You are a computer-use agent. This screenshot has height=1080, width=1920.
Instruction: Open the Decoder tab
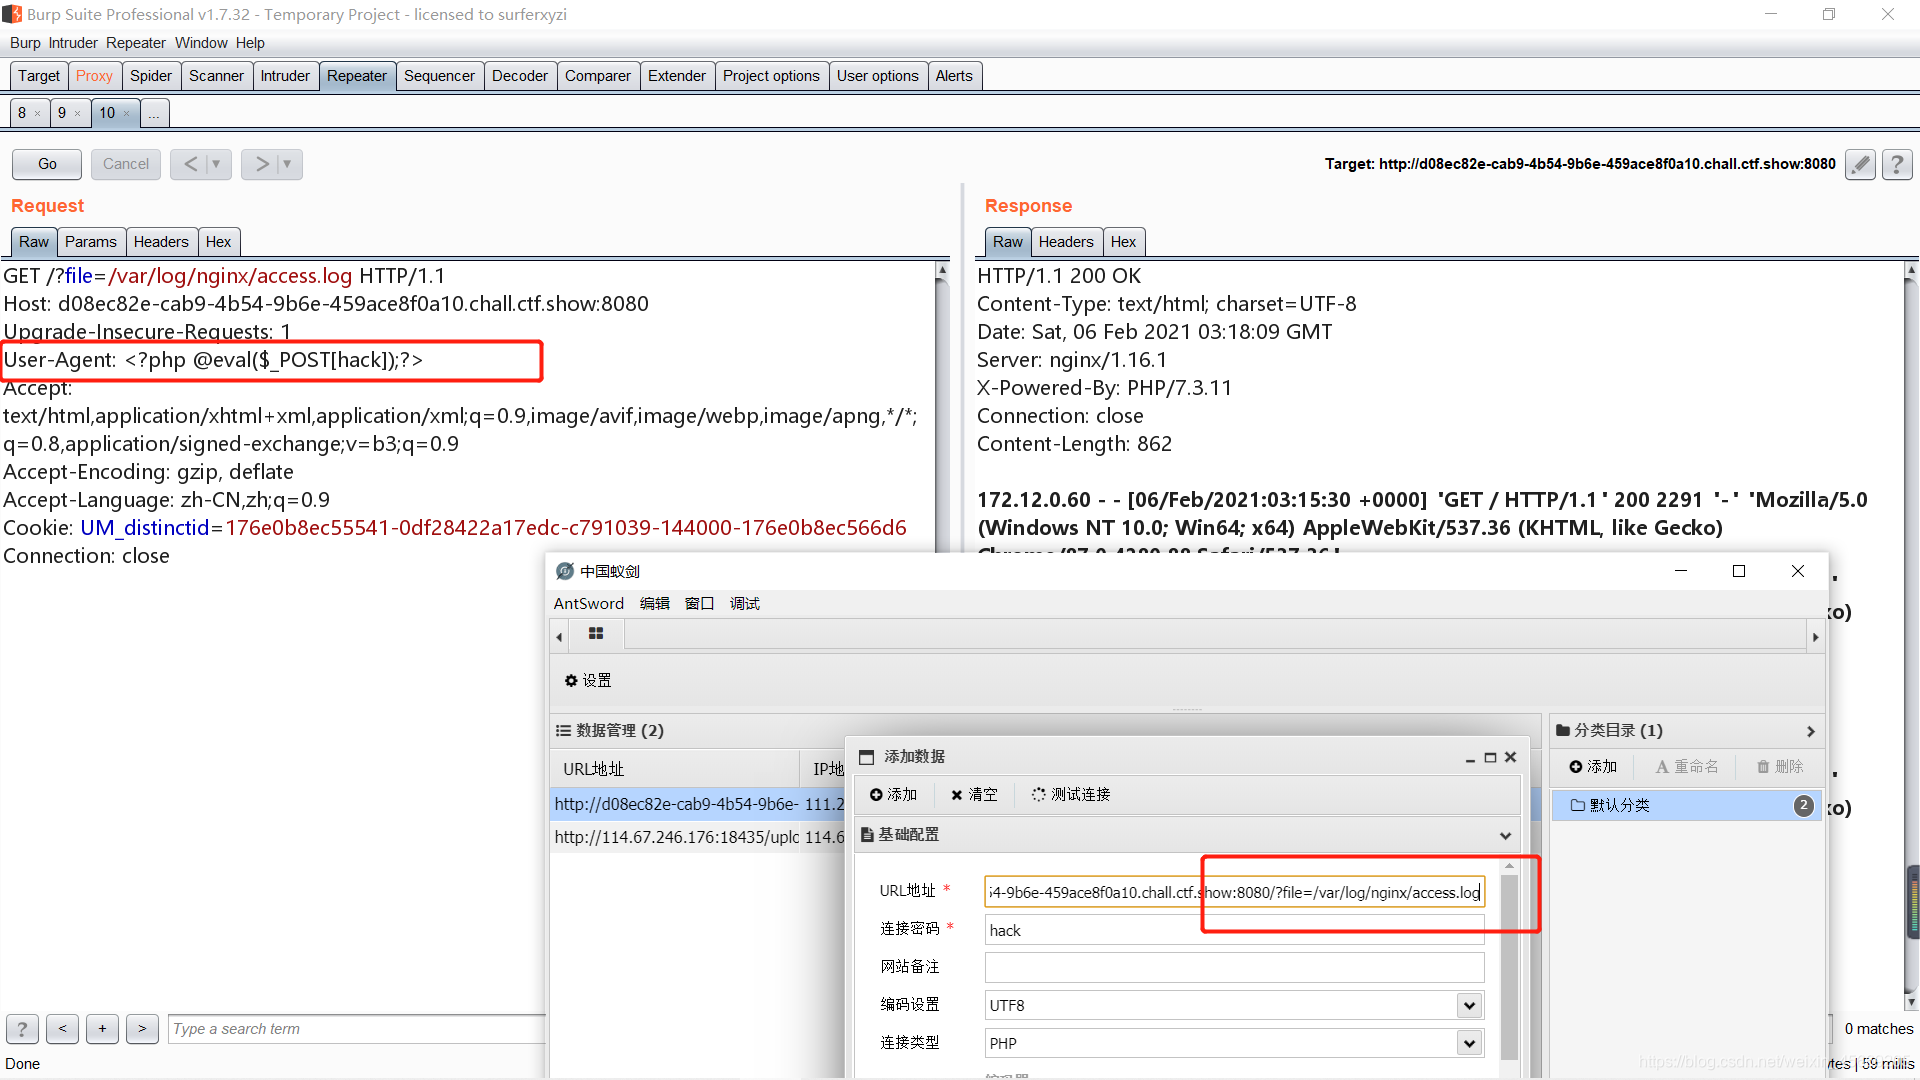(520, 76)
